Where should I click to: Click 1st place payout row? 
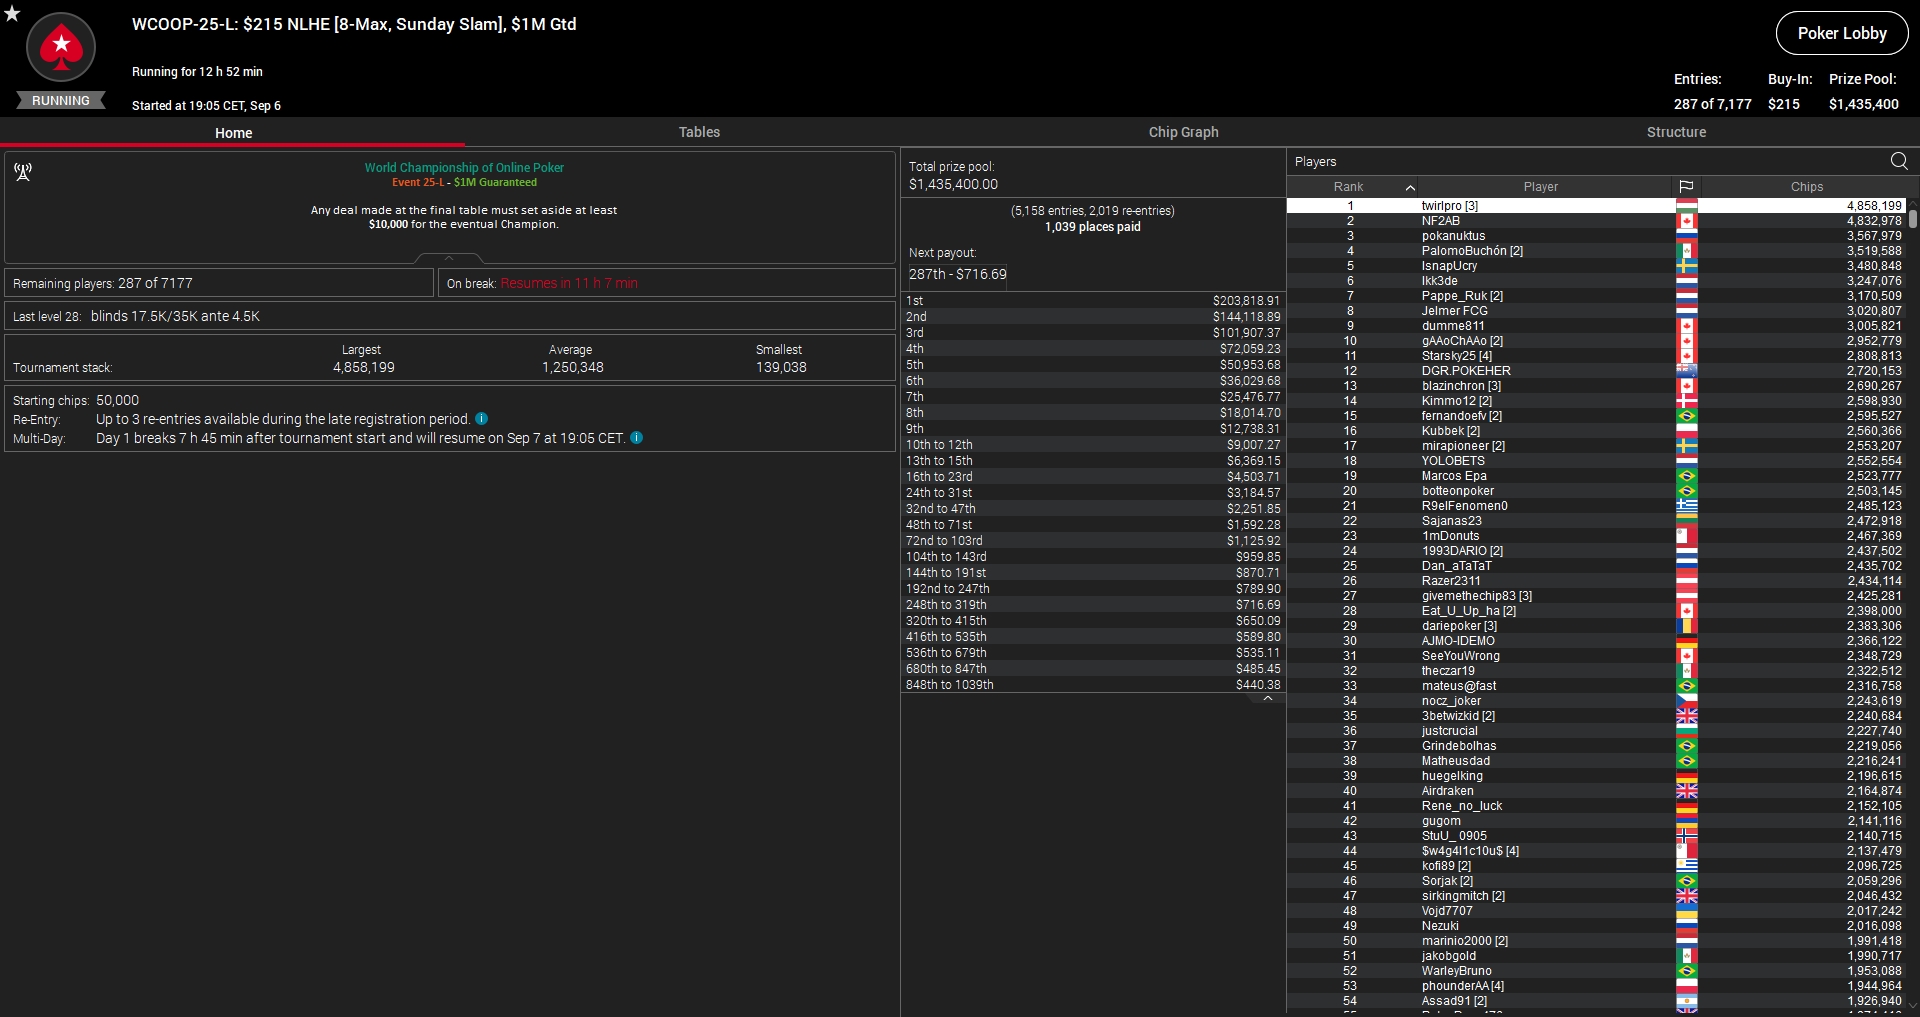click(1093, 301)
